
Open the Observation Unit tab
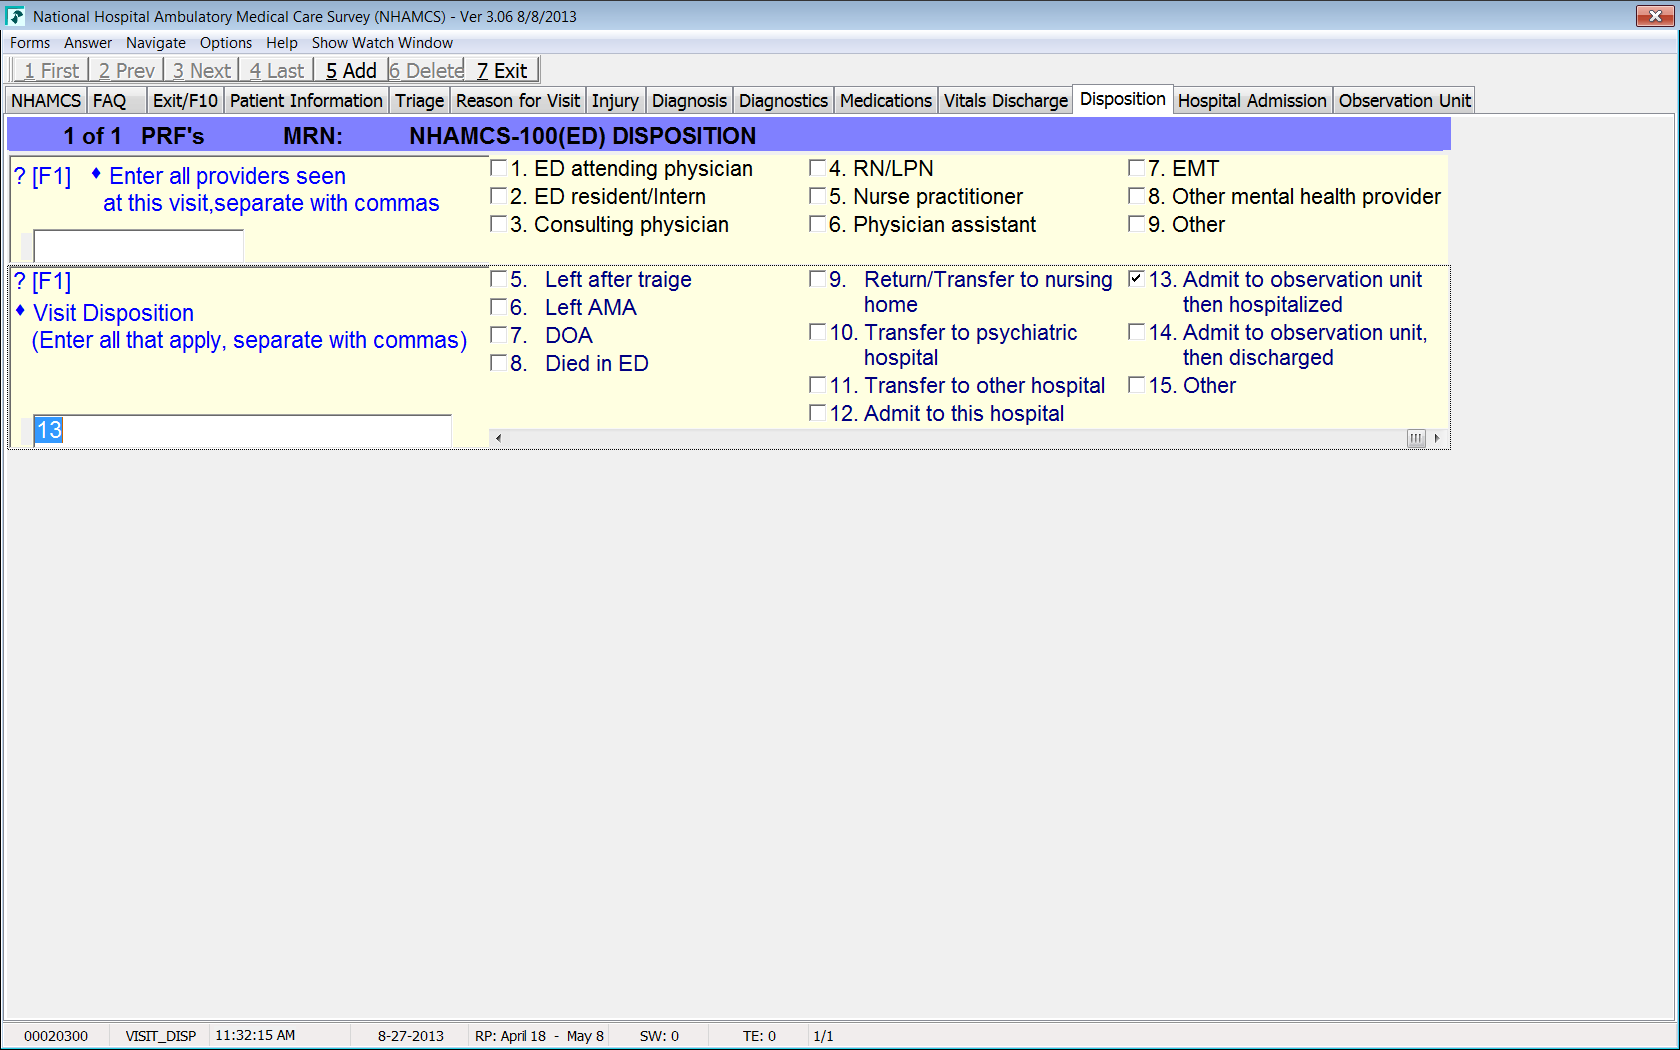pyautogui.click(x=1404, y=100)
